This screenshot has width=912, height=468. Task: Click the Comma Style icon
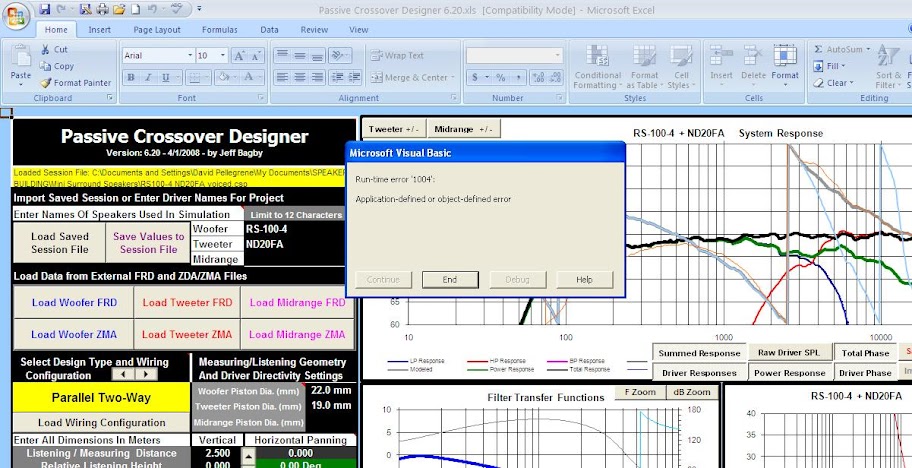tap(517, 77)
